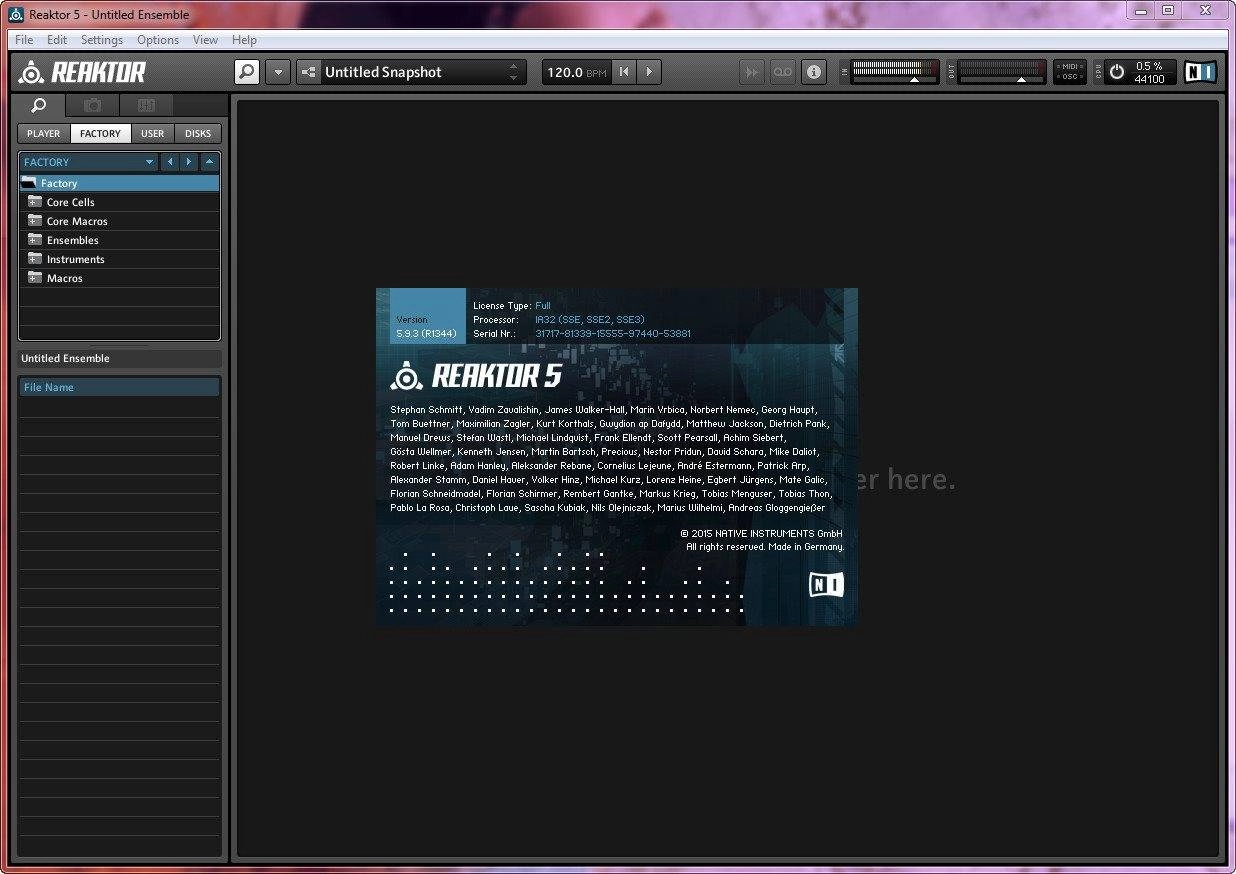The image size is (1236, 874).
Task: Go up one folder level arrow
Action: pyautogui.click(x=209, y=162)
